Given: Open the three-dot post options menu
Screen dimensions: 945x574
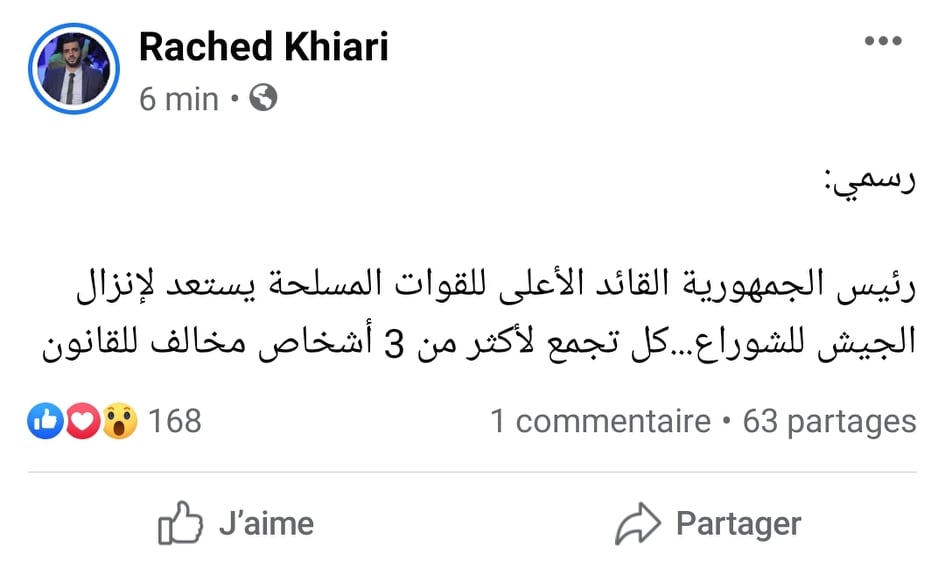Looking at the screenshot, I should (x=883, y=42).
